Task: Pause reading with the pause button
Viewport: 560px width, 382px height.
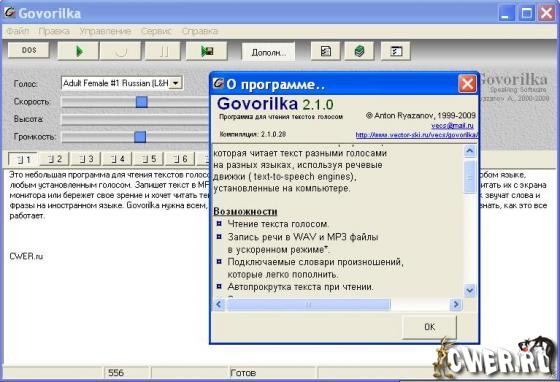Action: 163,51
